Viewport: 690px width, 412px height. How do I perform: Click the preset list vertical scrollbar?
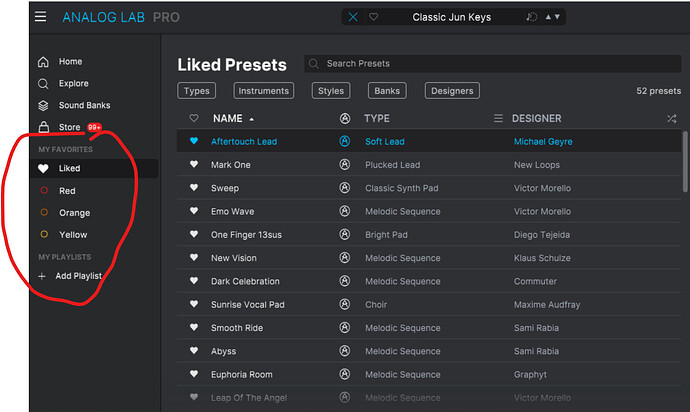[x=685, y=162]
